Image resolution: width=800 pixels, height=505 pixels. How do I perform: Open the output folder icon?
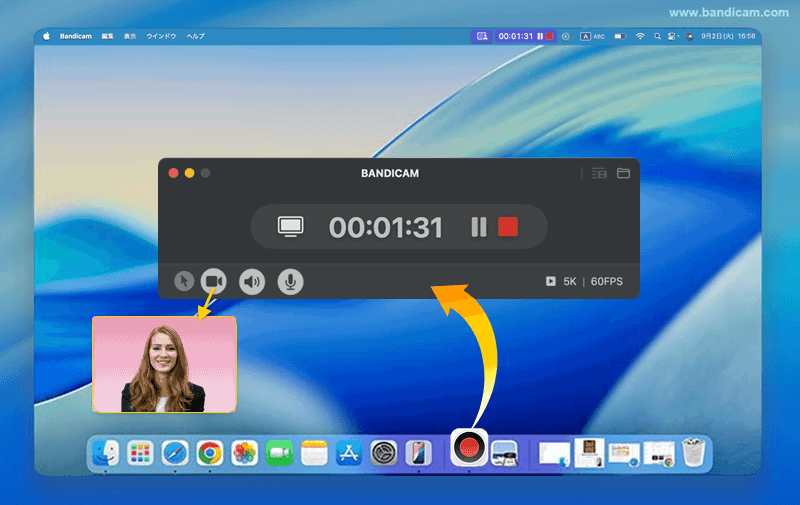click(x=623, y=173)
